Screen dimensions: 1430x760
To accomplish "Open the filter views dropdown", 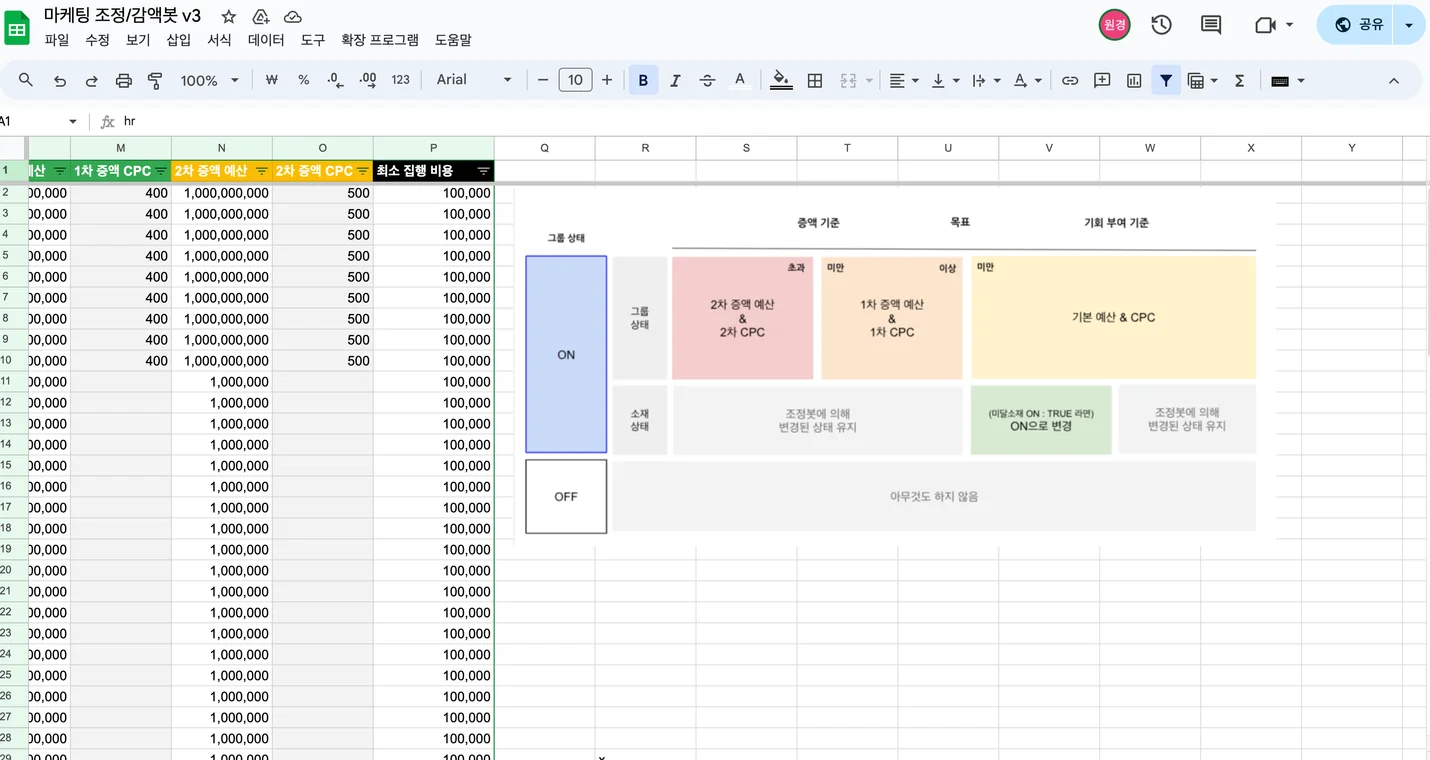I will click(1202, 80).
